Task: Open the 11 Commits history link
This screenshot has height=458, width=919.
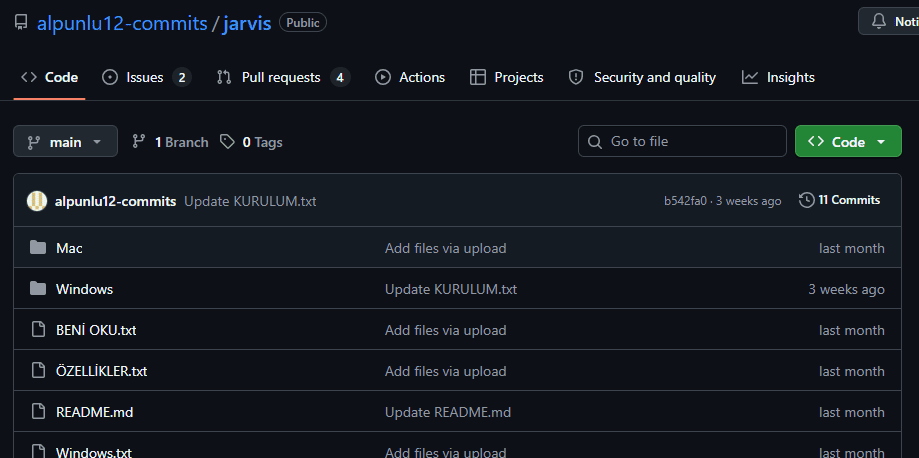Action: tap(840, 201)
